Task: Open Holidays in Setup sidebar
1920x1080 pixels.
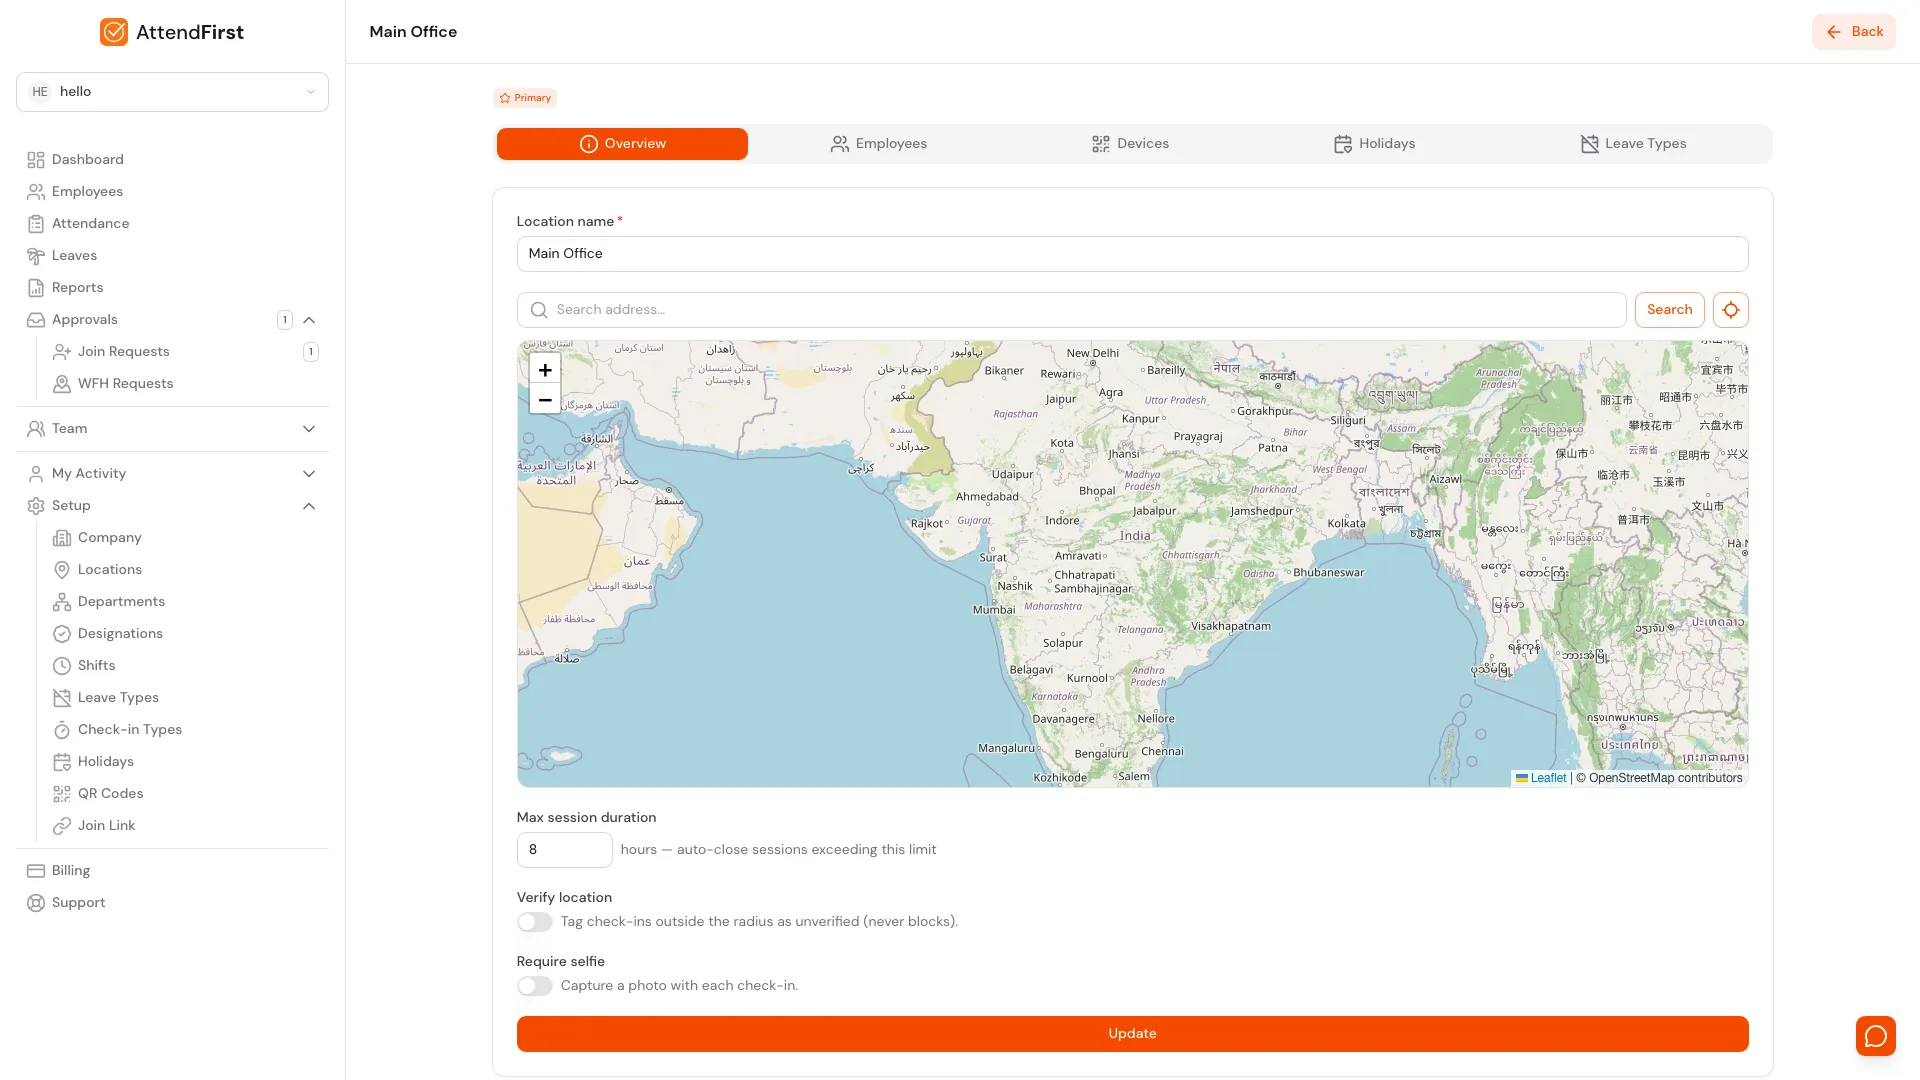Action: point(105,762)
